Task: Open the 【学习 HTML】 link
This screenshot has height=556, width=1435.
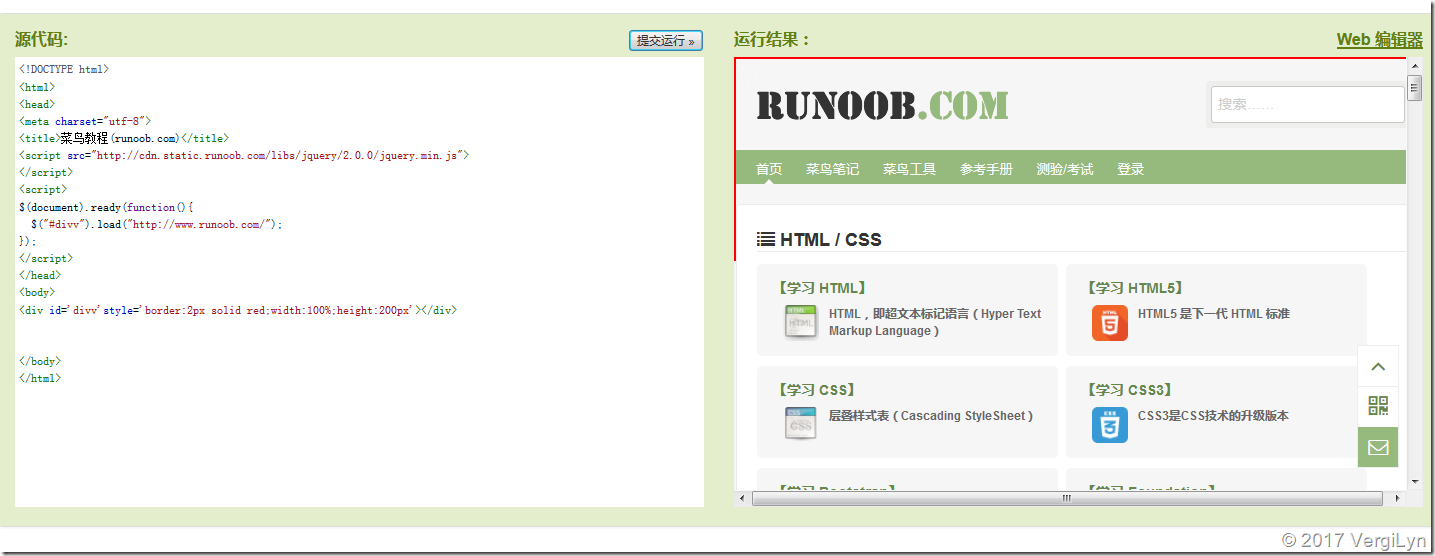Action: pyautogui.click(x=821, y=288)
